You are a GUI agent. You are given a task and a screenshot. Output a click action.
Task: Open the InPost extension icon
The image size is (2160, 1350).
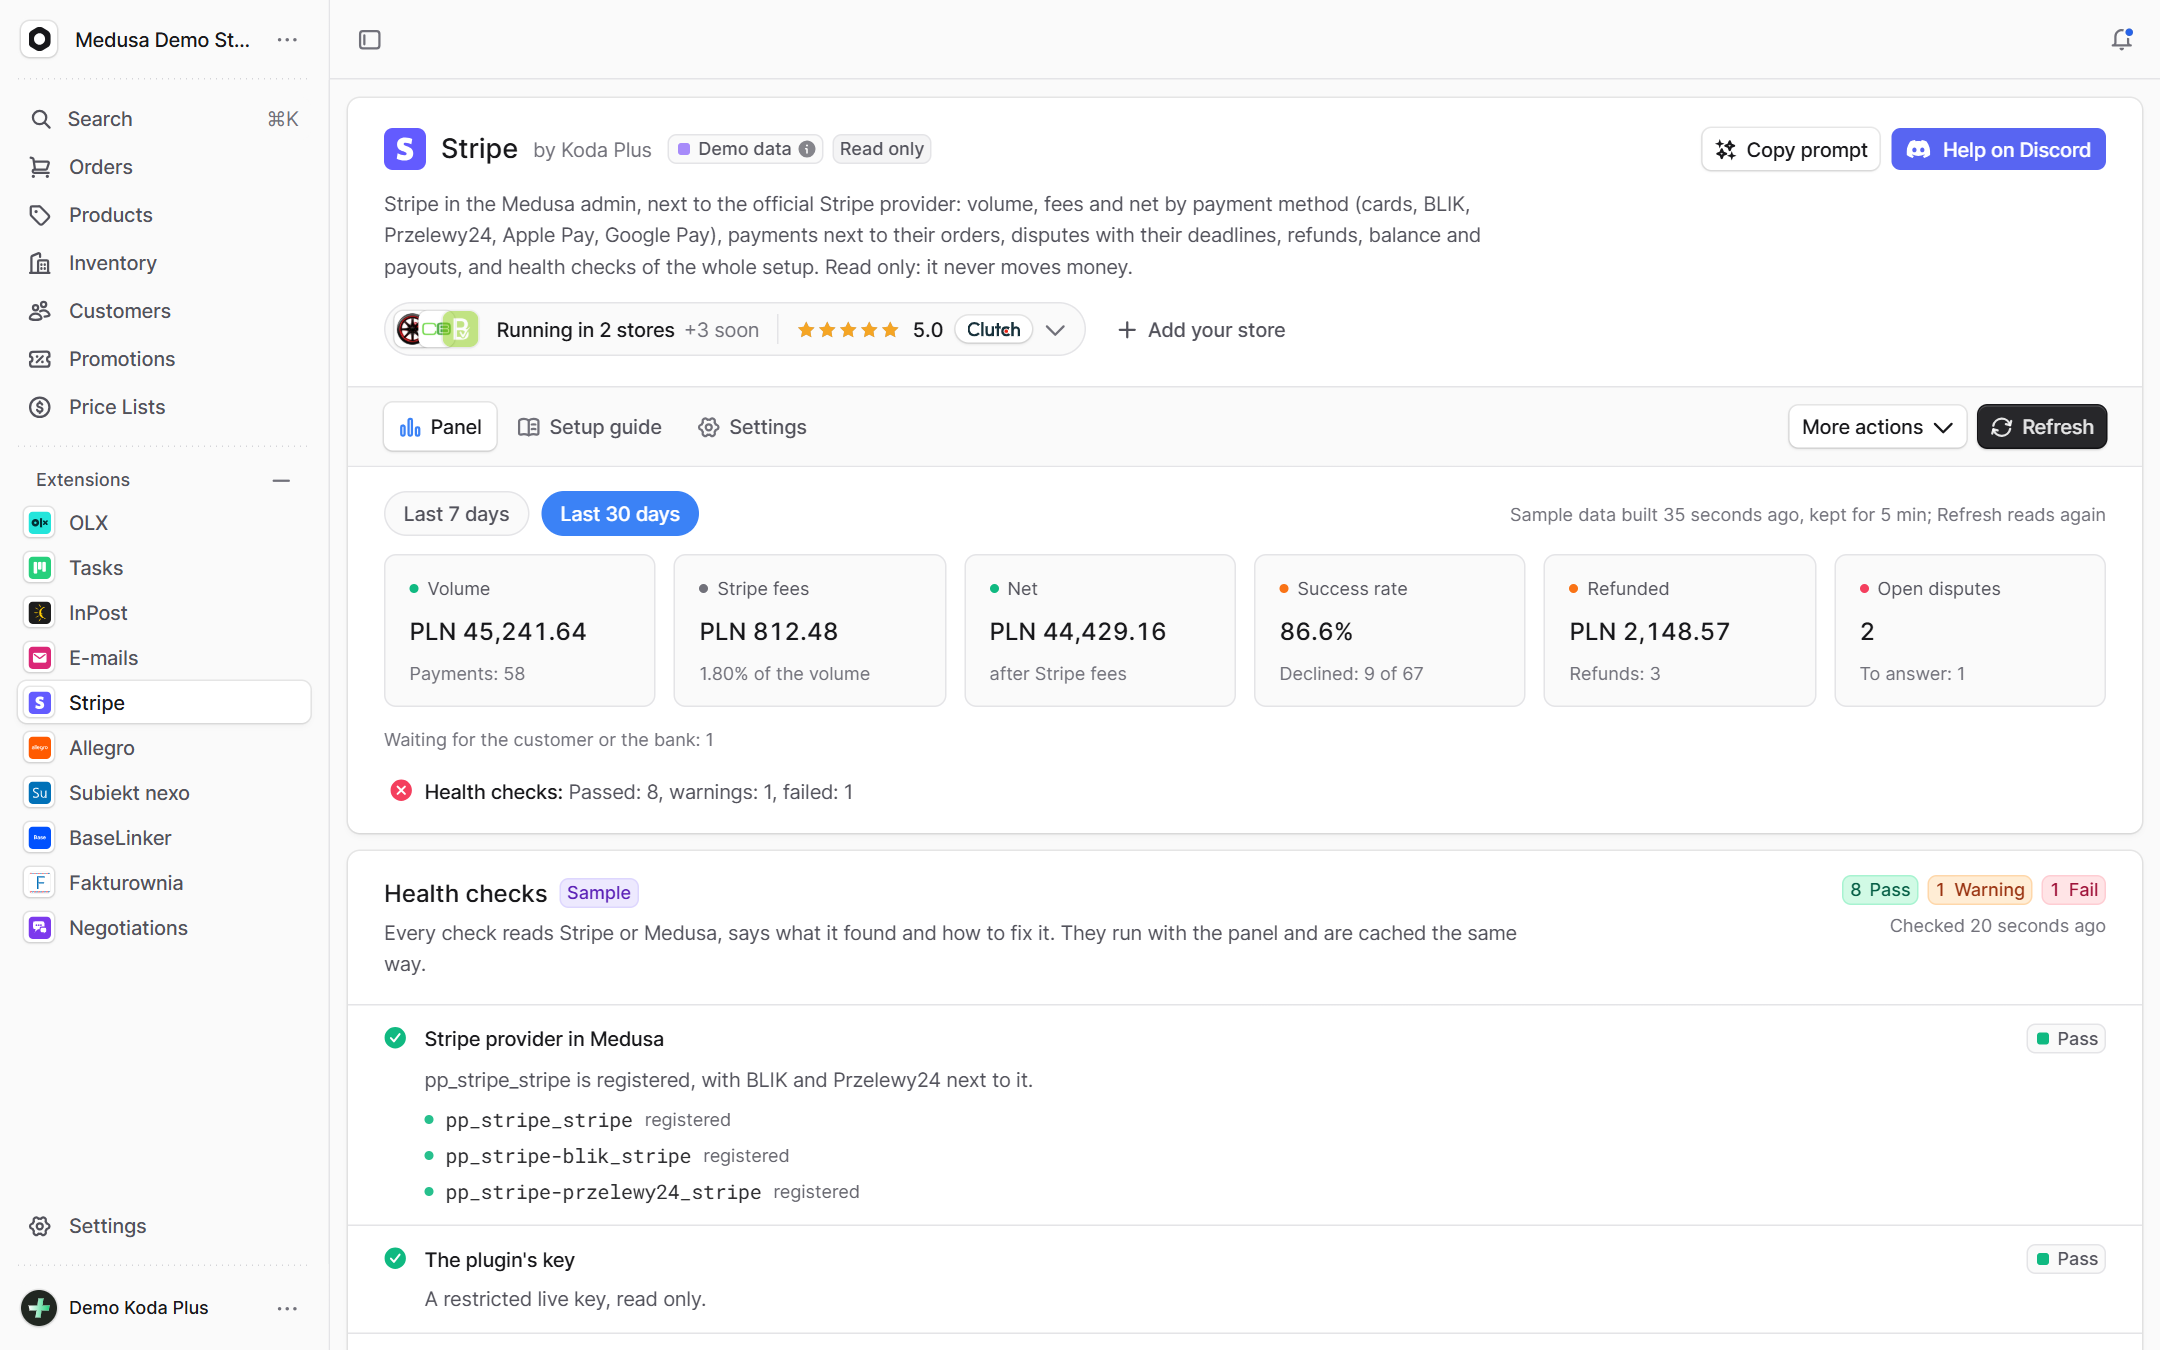40,613
